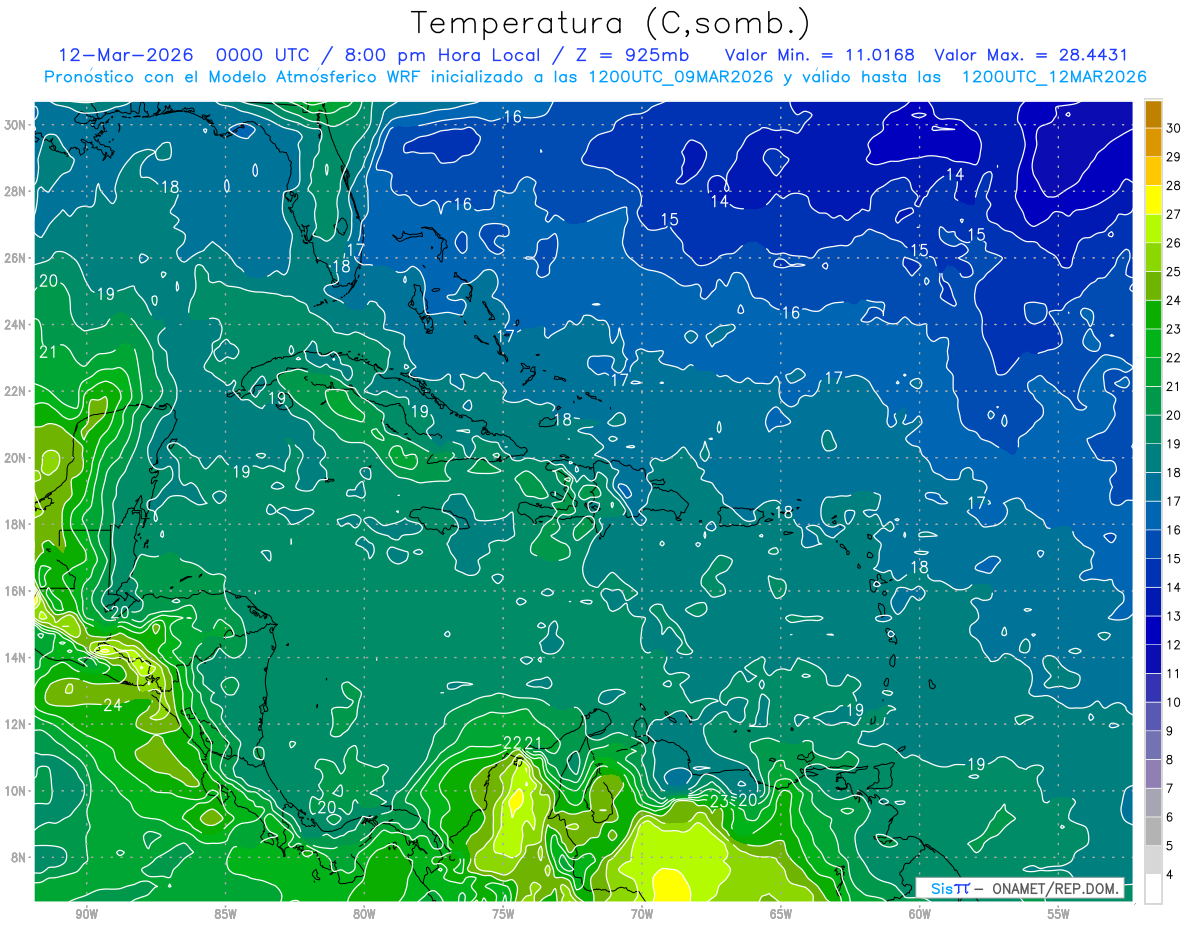Pick the green legend swatch between 23 and 24

pos(1153,315)
